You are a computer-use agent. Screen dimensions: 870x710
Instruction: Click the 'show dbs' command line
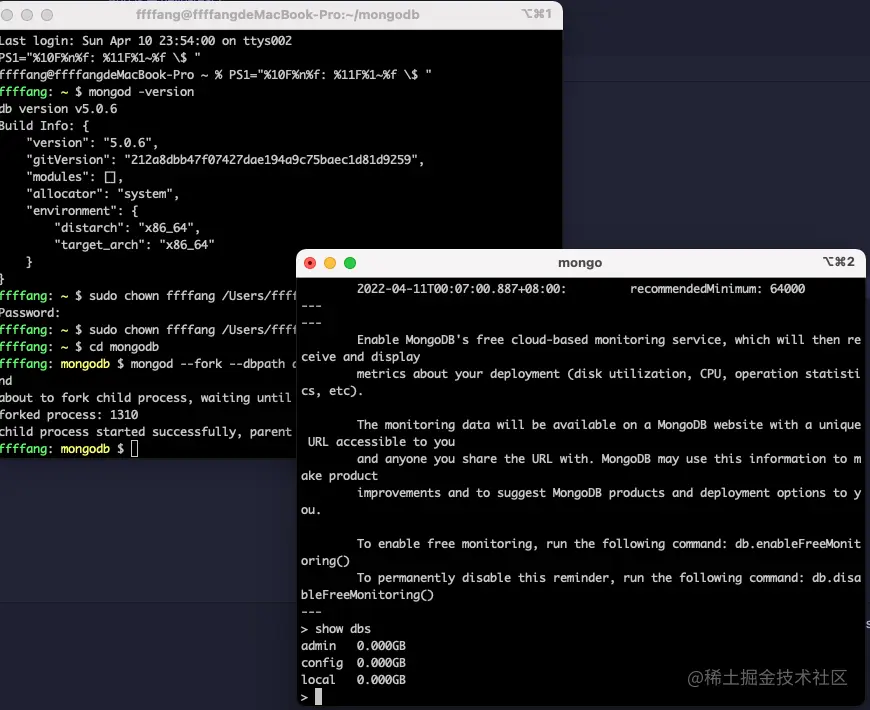tap(336, 628)
